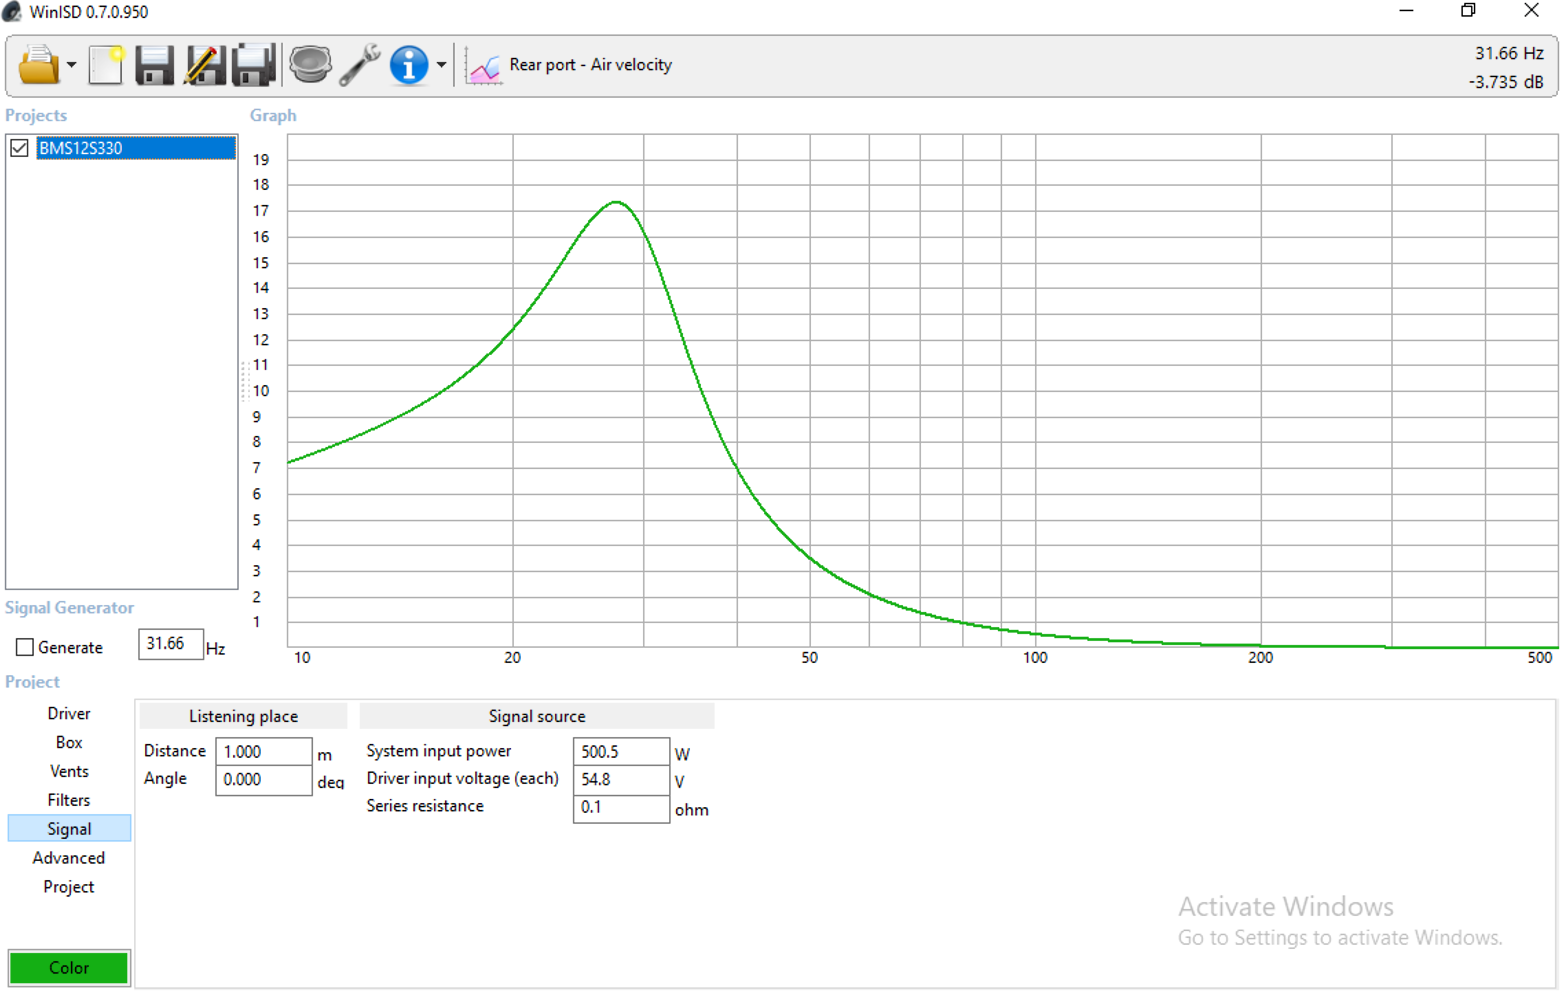
Task: Open Rear port - Air velocity graph selector
Action: [x=590, y=65]
